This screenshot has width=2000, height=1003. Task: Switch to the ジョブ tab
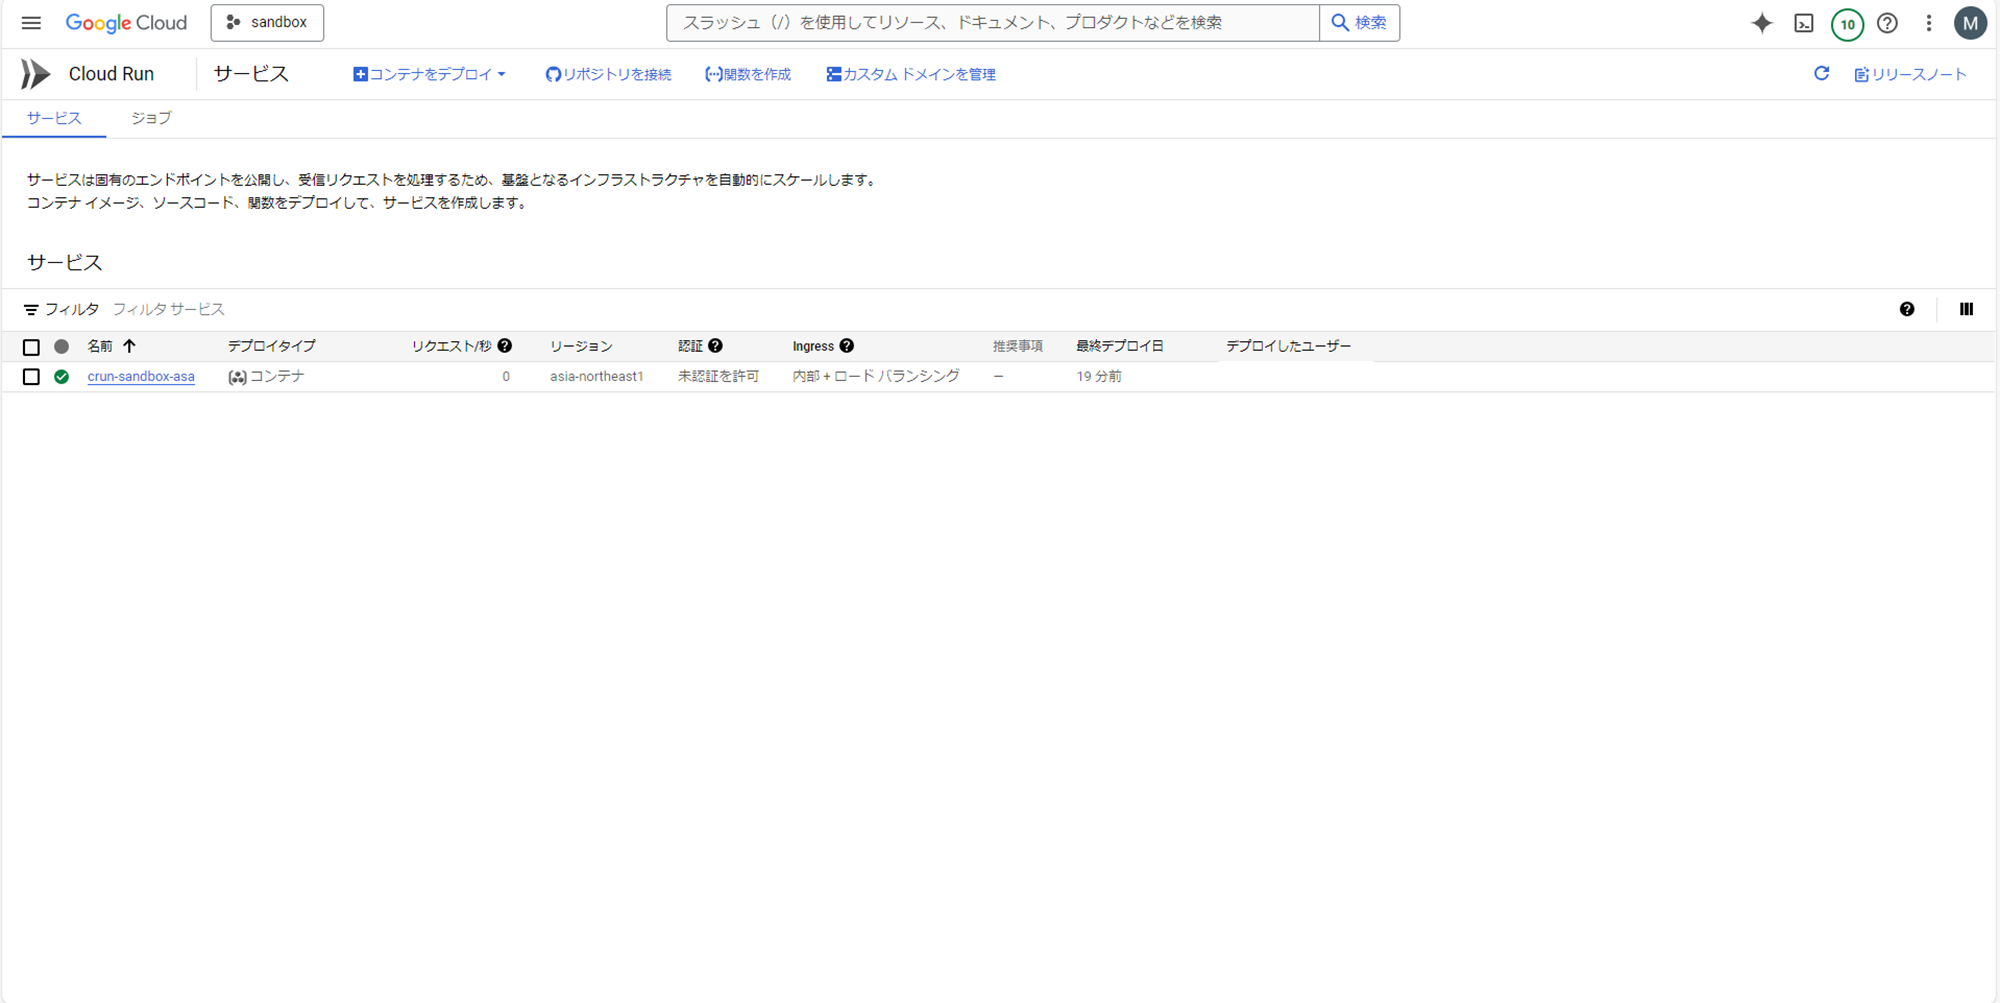(151, 118)
